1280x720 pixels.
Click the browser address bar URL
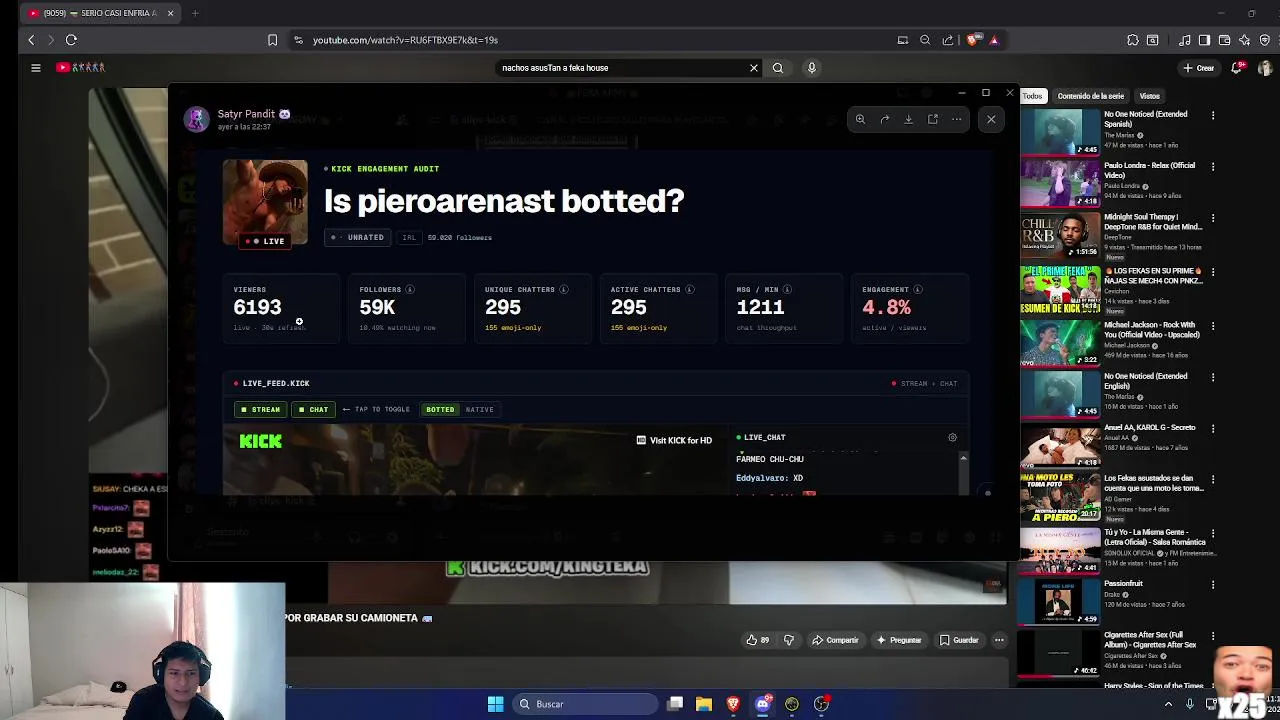tap(405, 40)
